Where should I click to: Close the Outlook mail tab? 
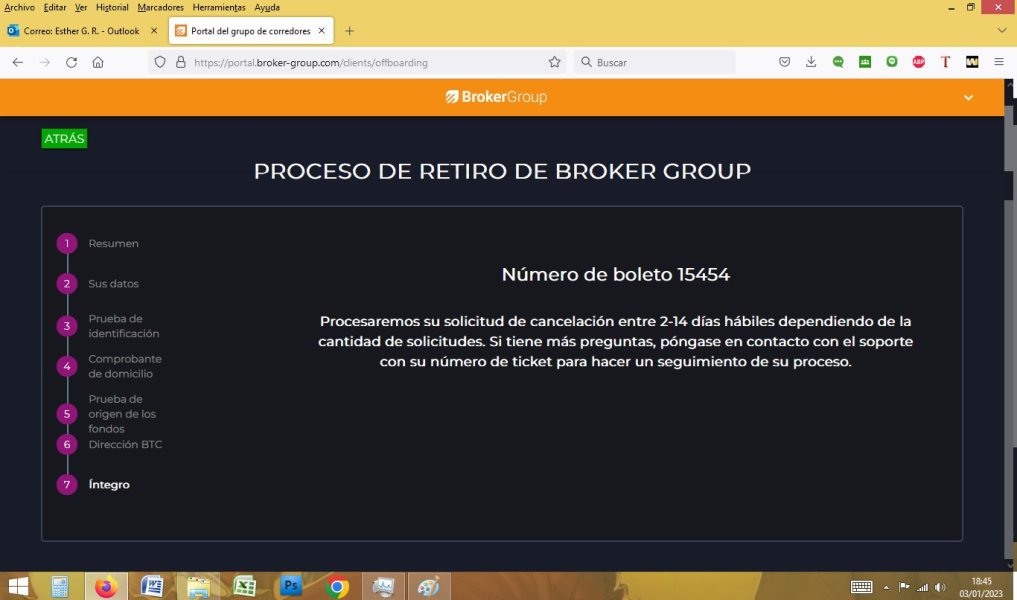coord(154,30)
